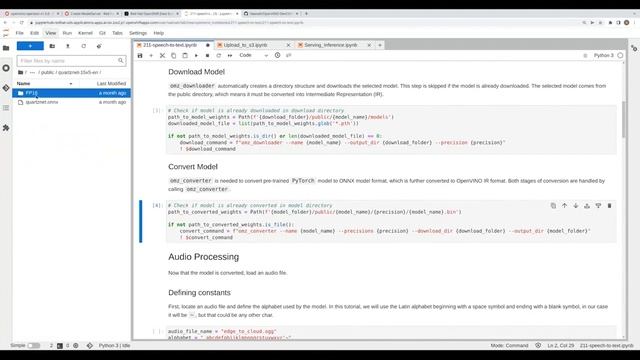Open the Extension Manager puzzle icon
Image resolution: width=640 pixels, height=360 pixels.
[x=6, y=128]
